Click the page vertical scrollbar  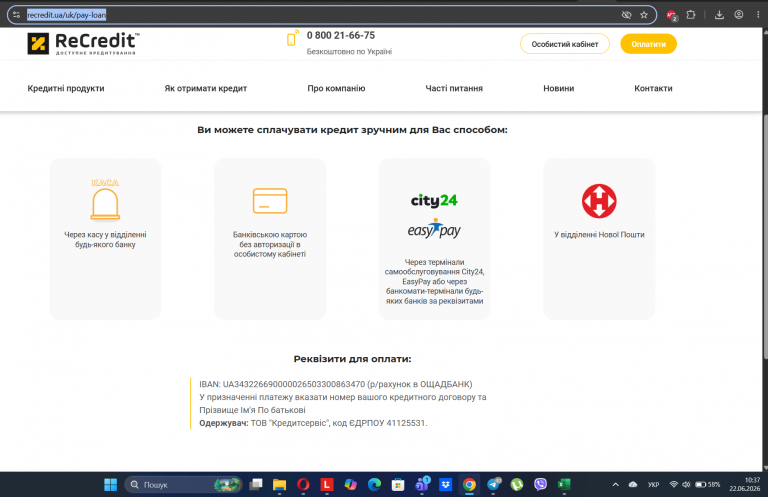pyautogui.click(x=765, y=235)
